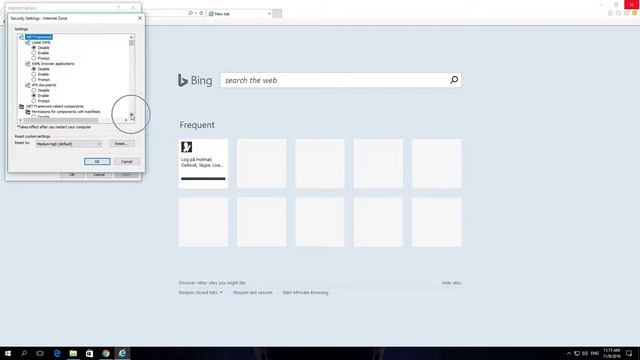Click the Bing search magnifier icon
The height and width of the screenshot is (360, 640).
(454, 80)
